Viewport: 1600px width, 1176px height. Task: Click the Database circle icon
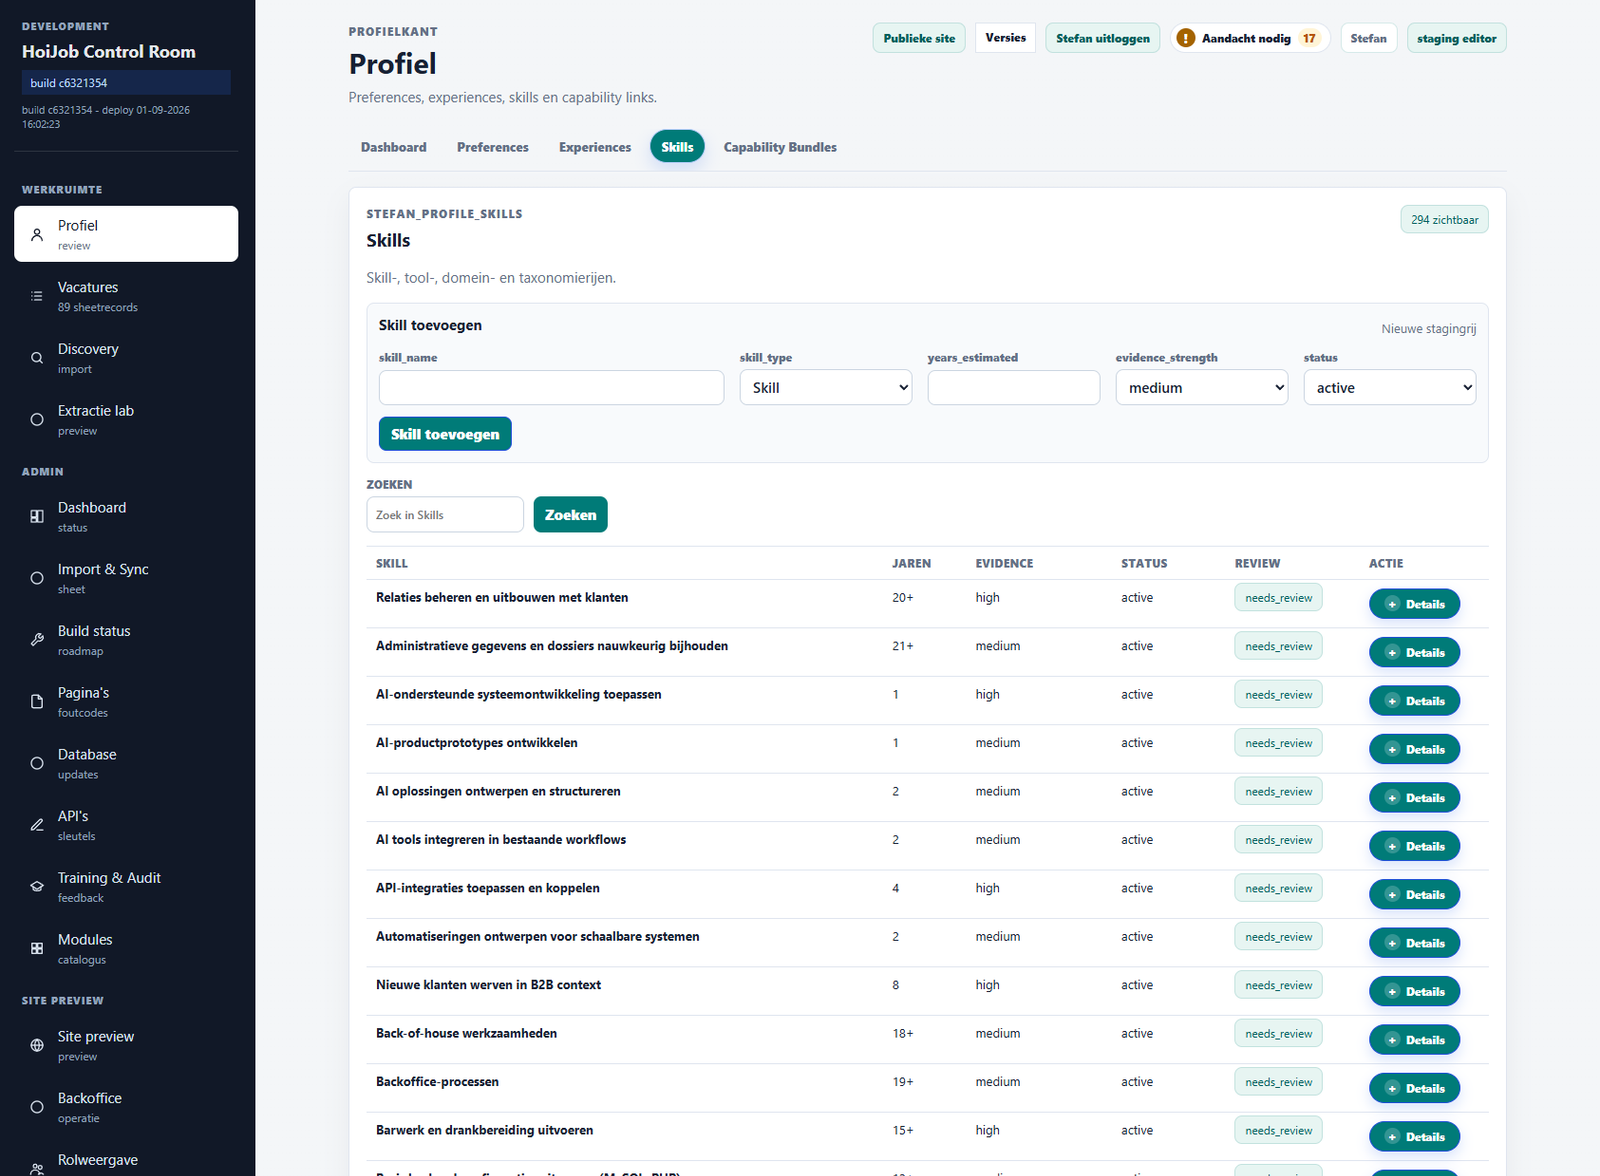[37, 764]
